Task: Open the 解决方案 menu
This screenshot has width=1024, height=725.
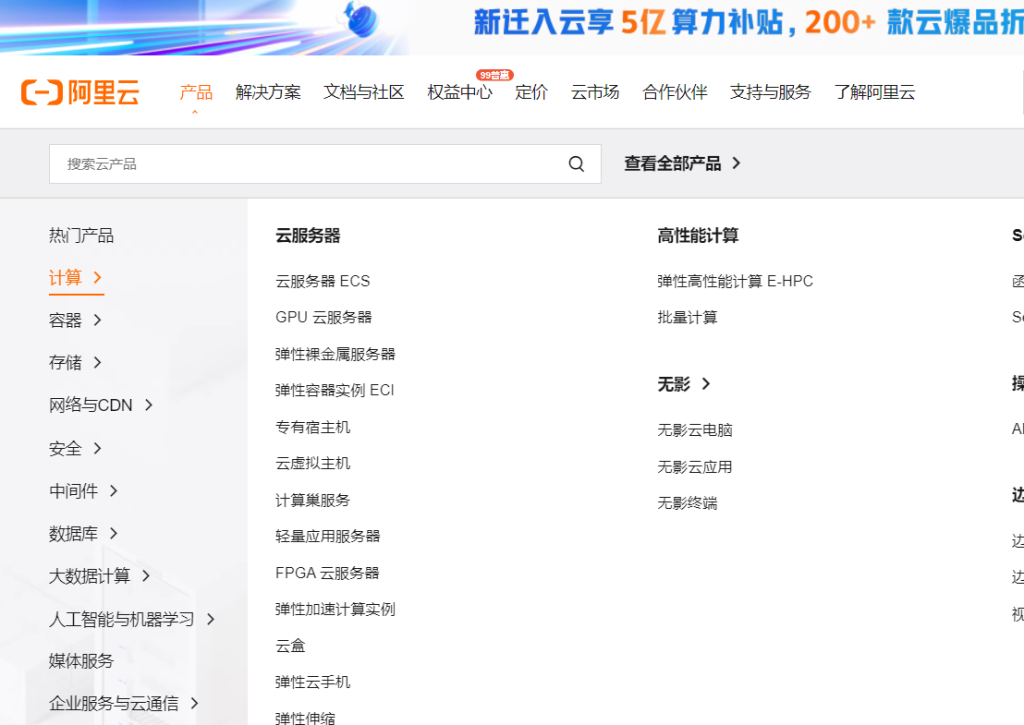Action: tap(267, 92)
